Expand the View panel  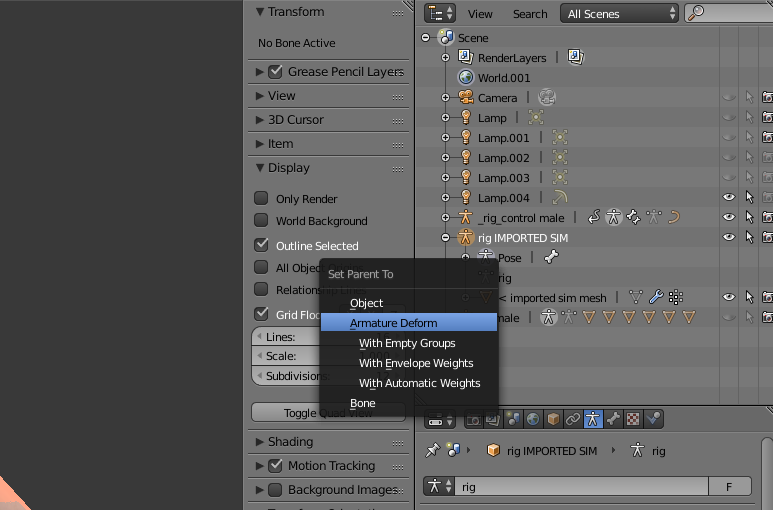coord(260,96)
